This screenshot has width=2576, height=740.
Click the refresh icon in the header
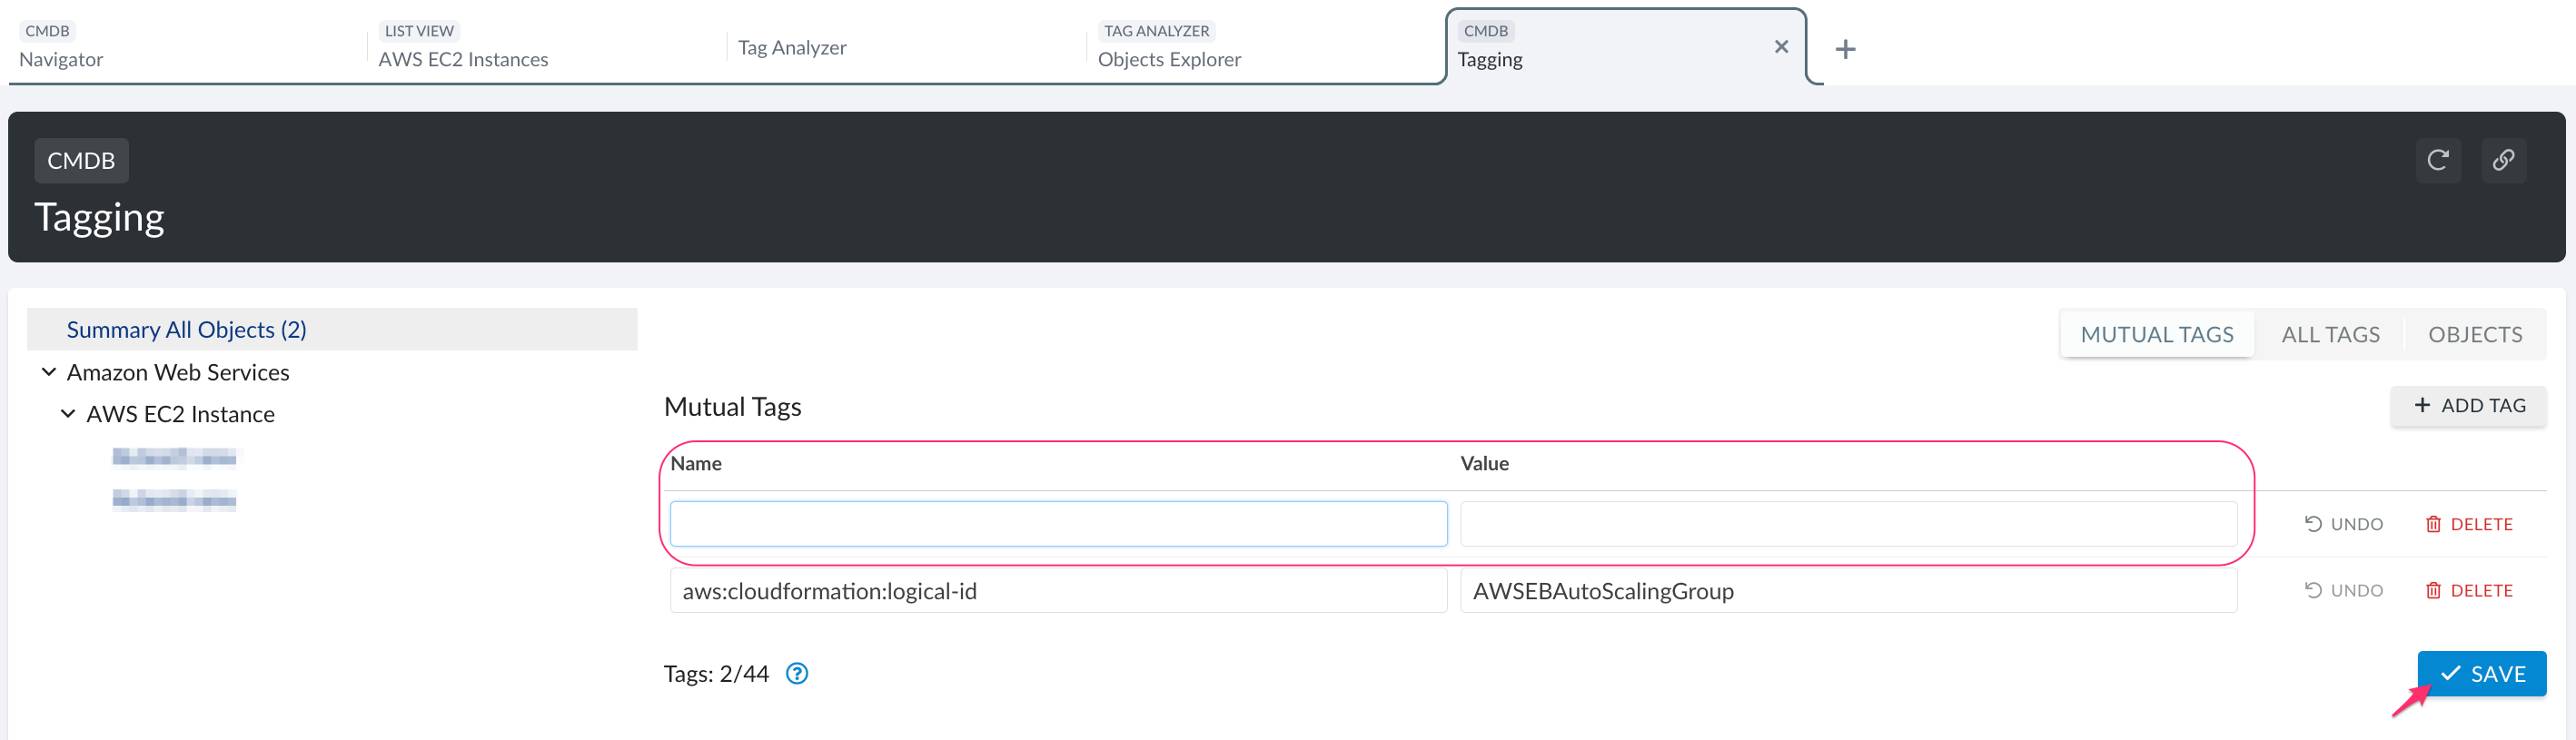tap(2437, 160)
